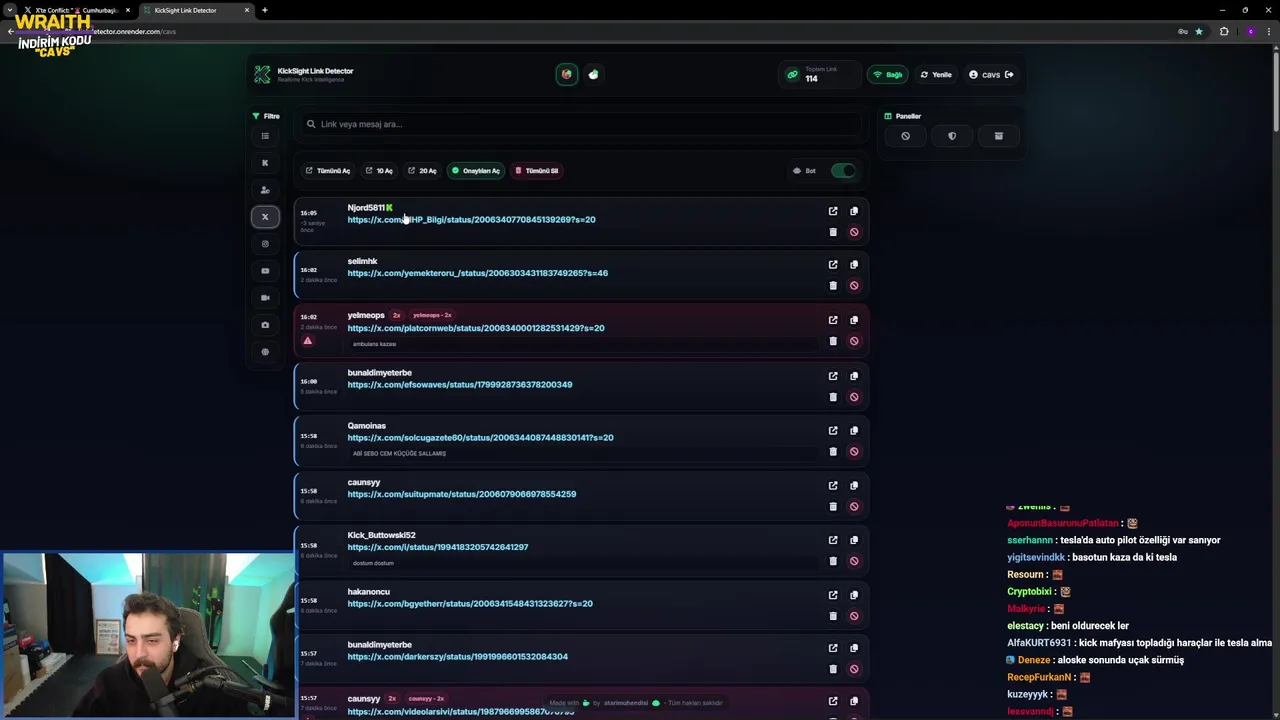The image size is (1280, 720).
Task: Open the archive panel under Paneller
Action: click(x=998, y=136)
